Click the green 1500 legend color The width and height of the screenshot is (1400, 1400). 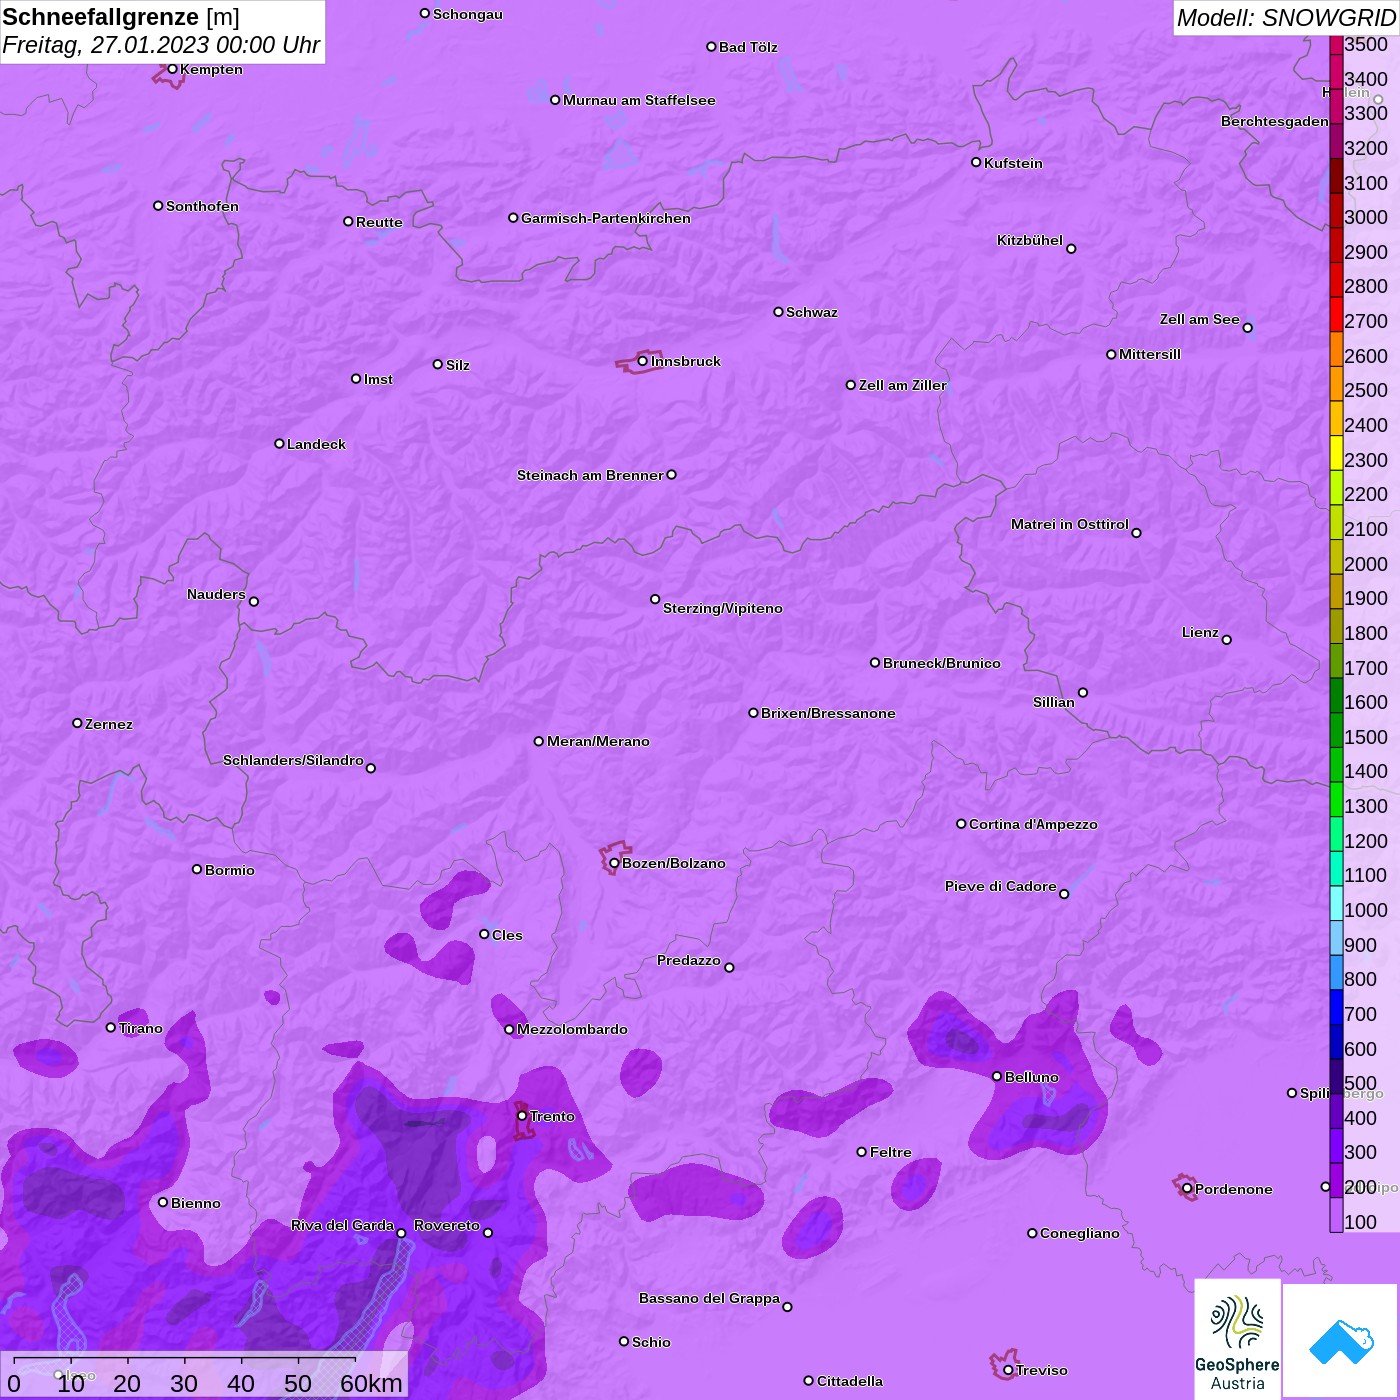click(x=1336, y=730)
